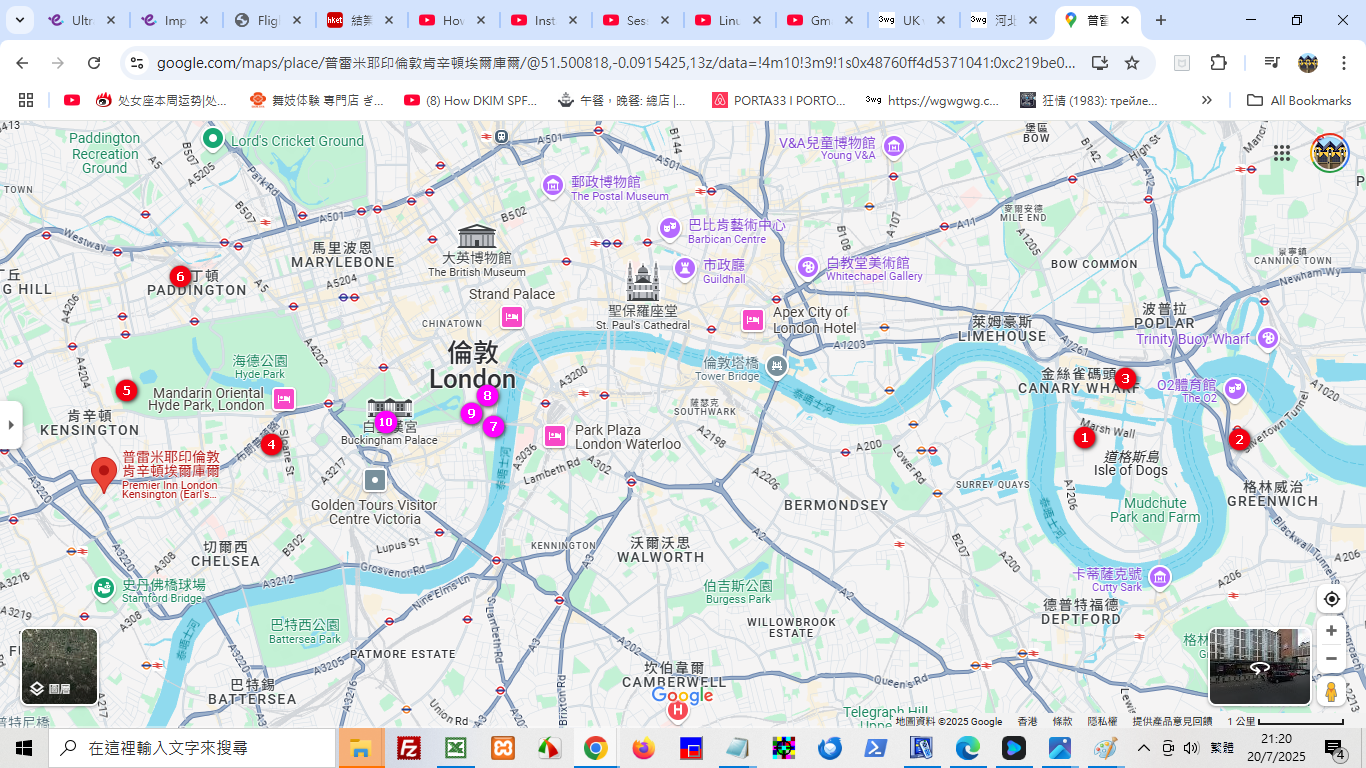Open the Street View thumbnail preview
1366x768 pixels.
coord(1259,666)
